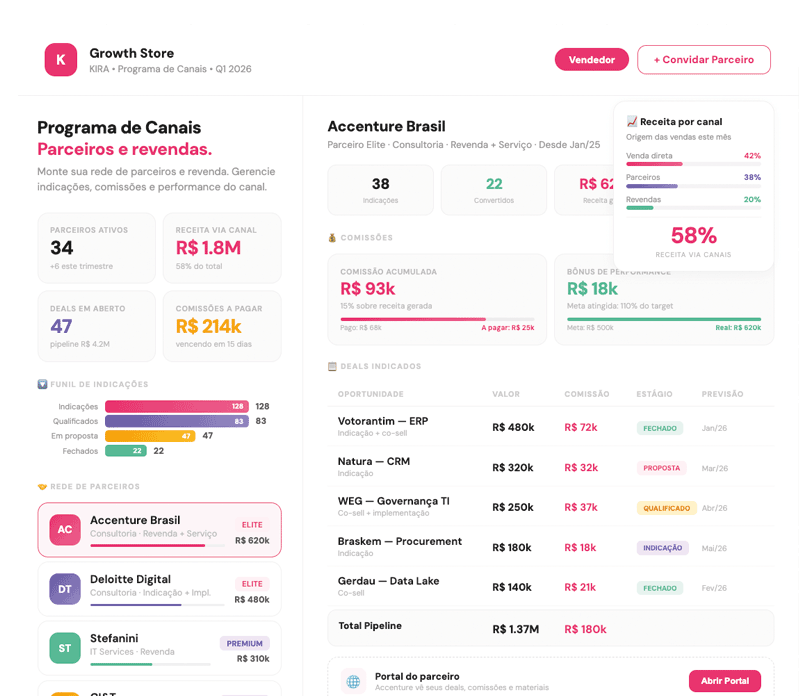Open the Gerdau — Data Lake deal
The width and height of the screenshot is (810, 696).
(551, 586)
